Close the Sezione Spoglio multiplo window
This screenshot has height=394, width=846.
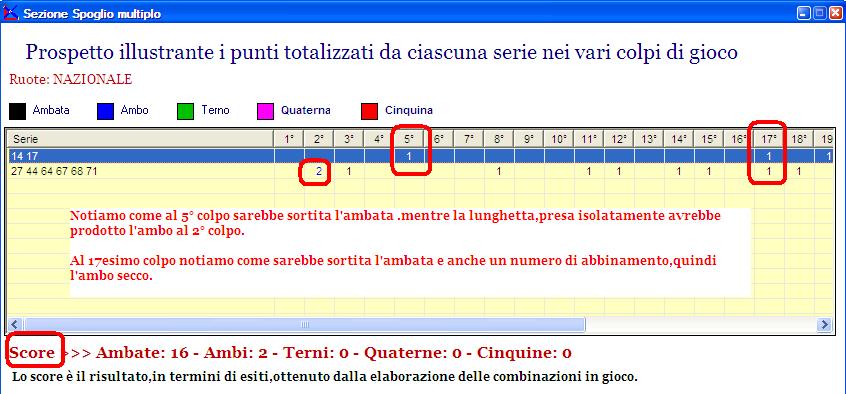835,13
